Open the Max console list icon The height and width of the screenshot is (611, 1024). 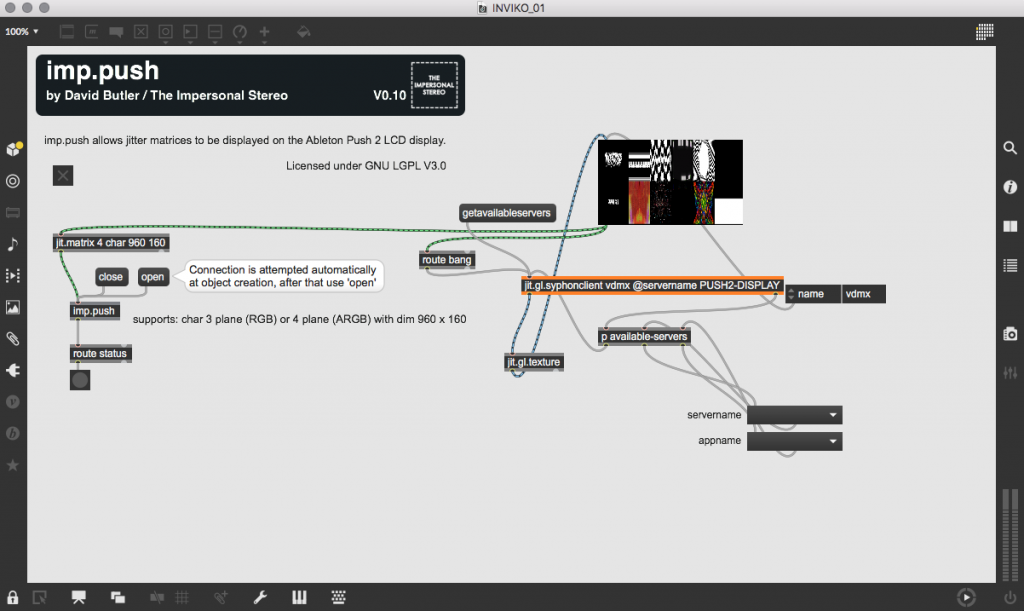point(1010,266)
